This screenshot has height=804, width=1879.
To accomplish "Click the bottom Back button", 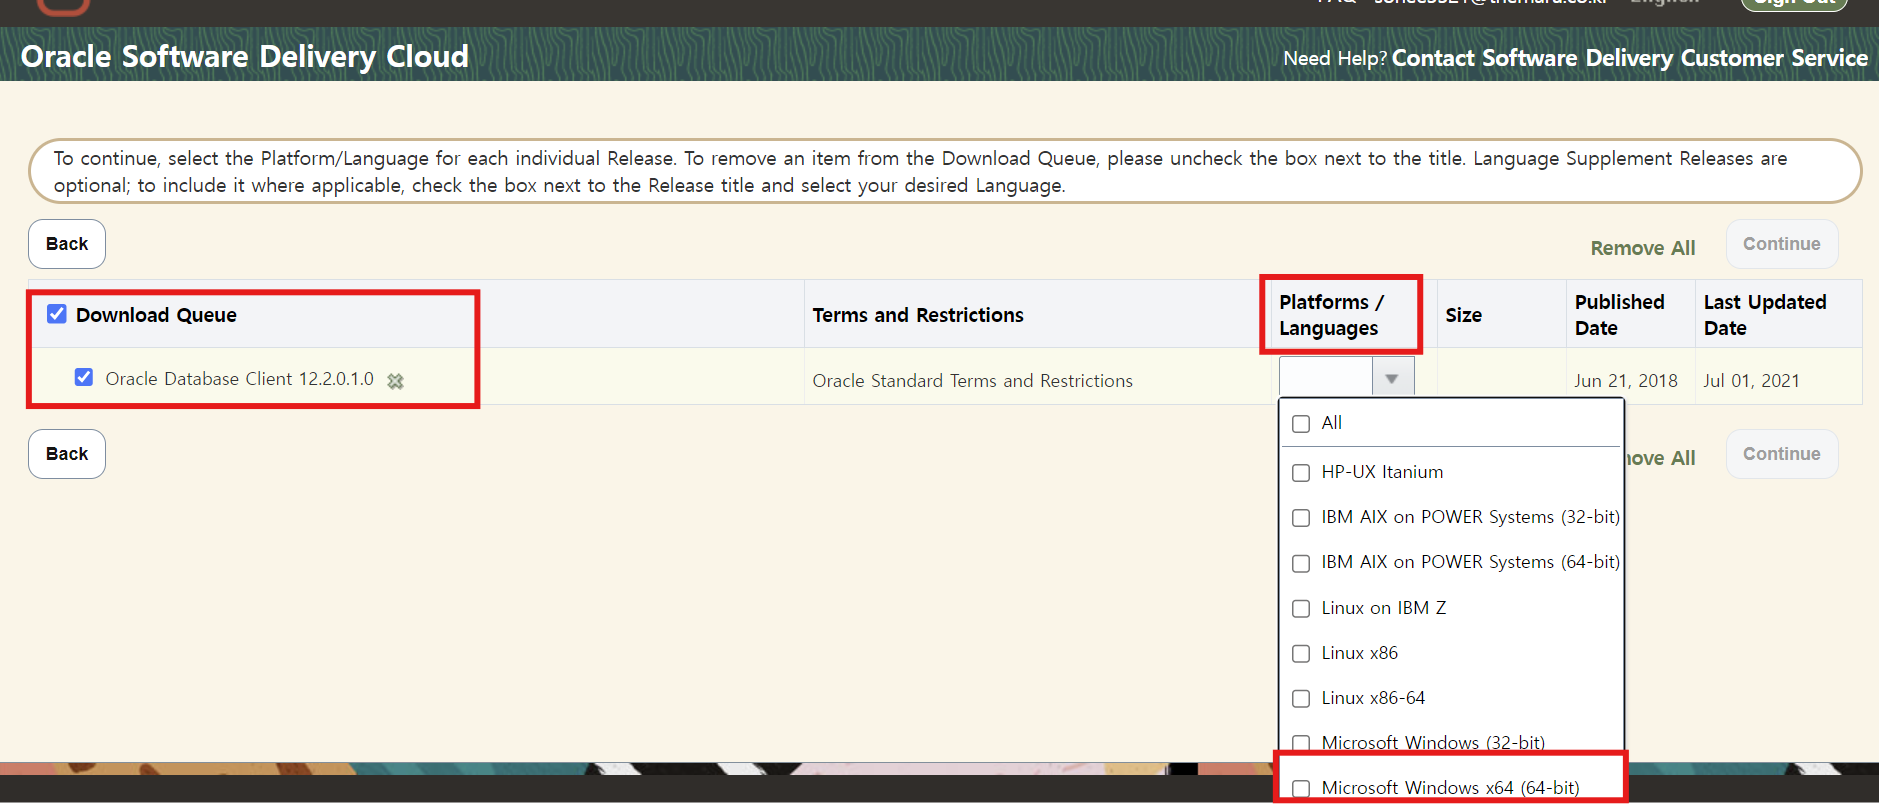I will click(67, 454).
